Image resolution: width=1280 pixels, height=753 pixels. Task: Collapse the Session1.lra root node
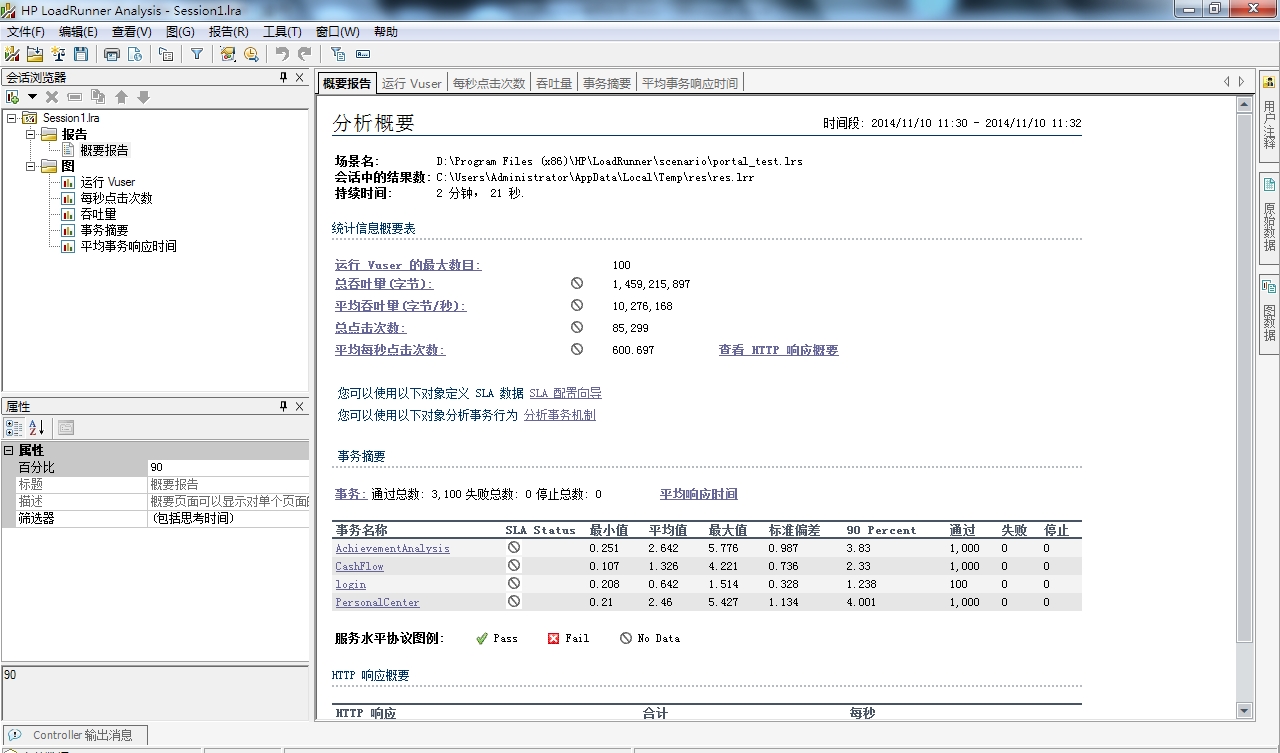pyautogui.click(x=11, y=118)
